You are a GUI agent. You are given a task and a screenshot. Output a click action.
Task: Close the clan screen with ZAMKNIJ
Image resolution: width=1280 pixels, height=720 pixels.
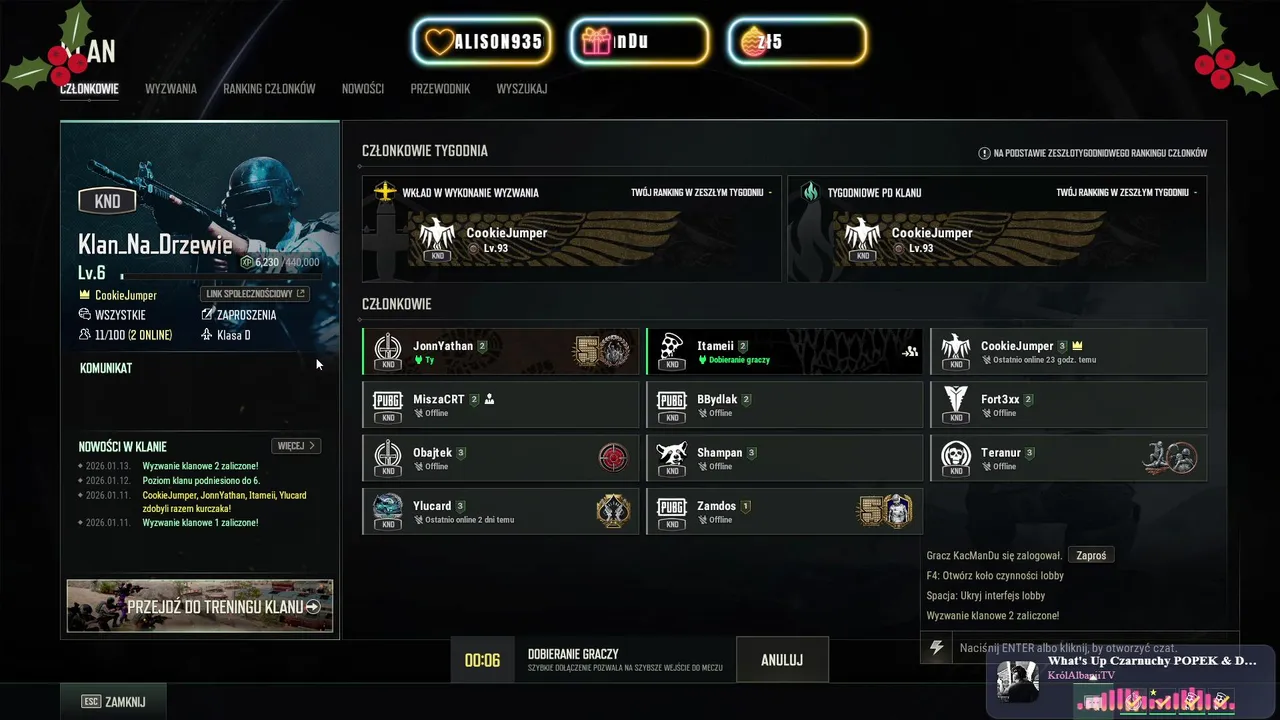click(113, 702)
